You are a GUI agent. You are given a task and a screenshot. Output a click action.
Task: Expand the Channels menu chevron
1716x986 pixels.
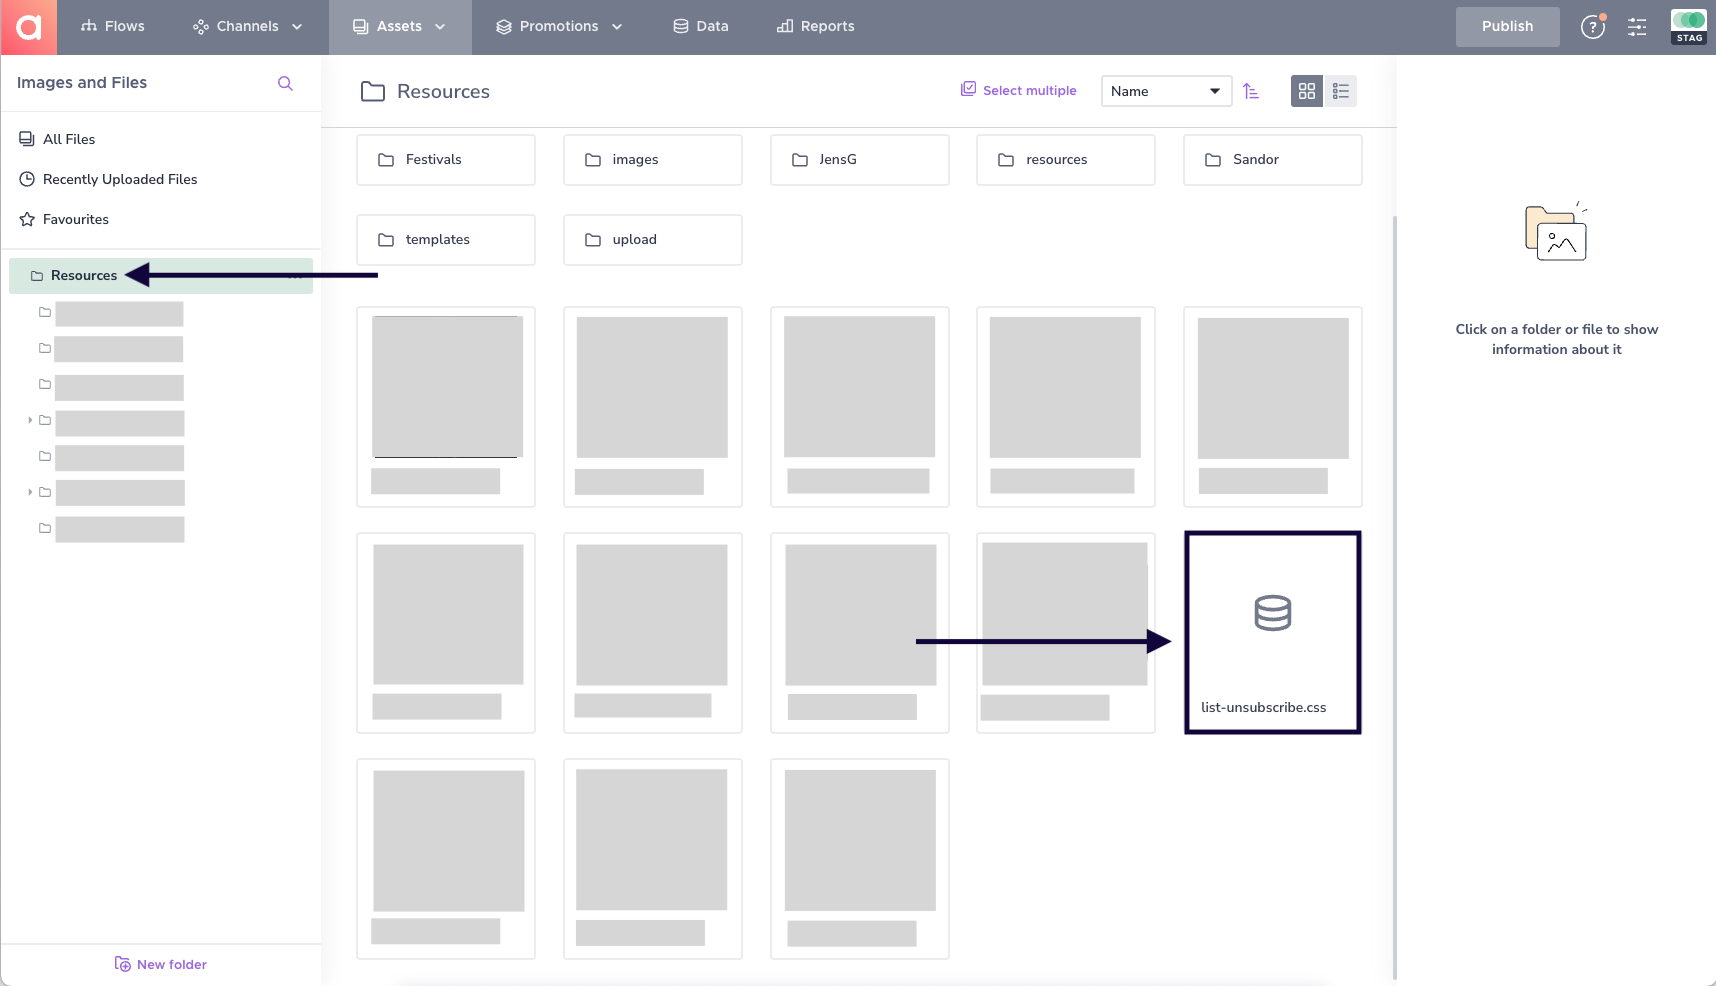(297, 27)
